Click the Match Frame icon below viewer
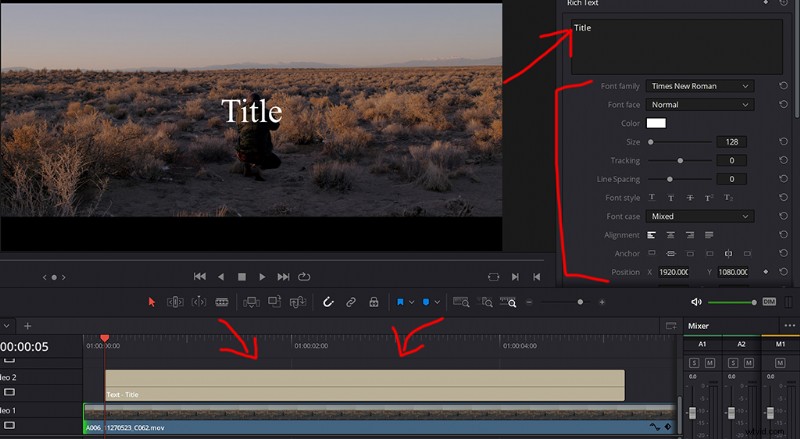 click(x=493, y=277)
